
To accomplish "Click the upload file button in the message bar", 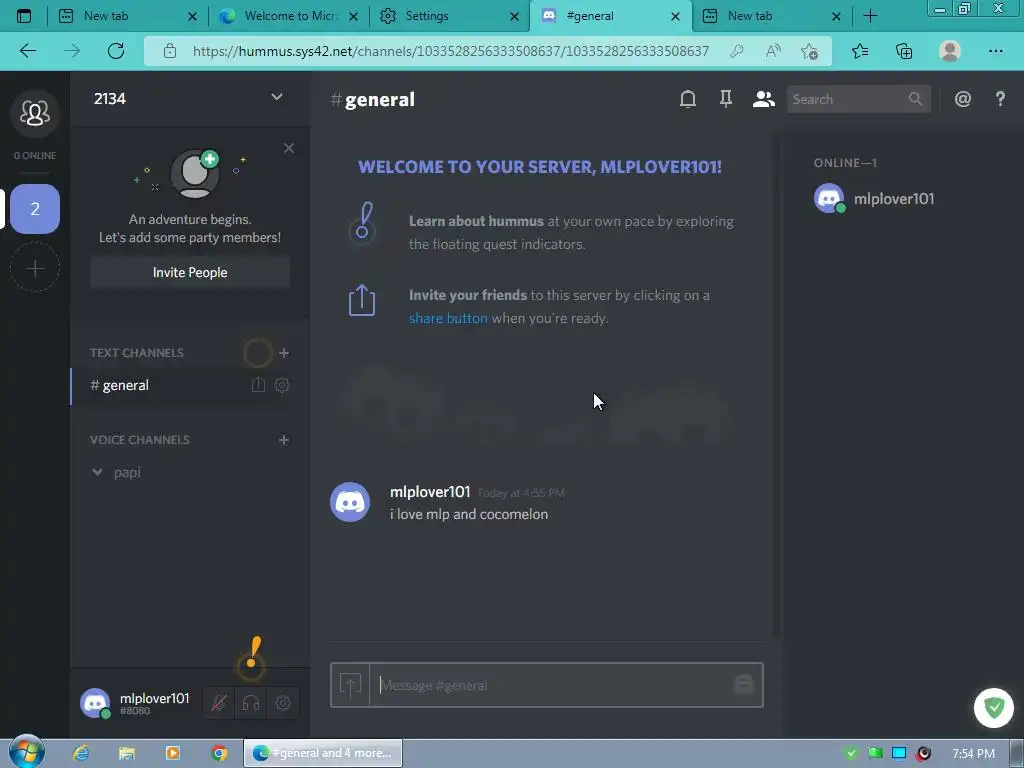I will tap(350, 685).
